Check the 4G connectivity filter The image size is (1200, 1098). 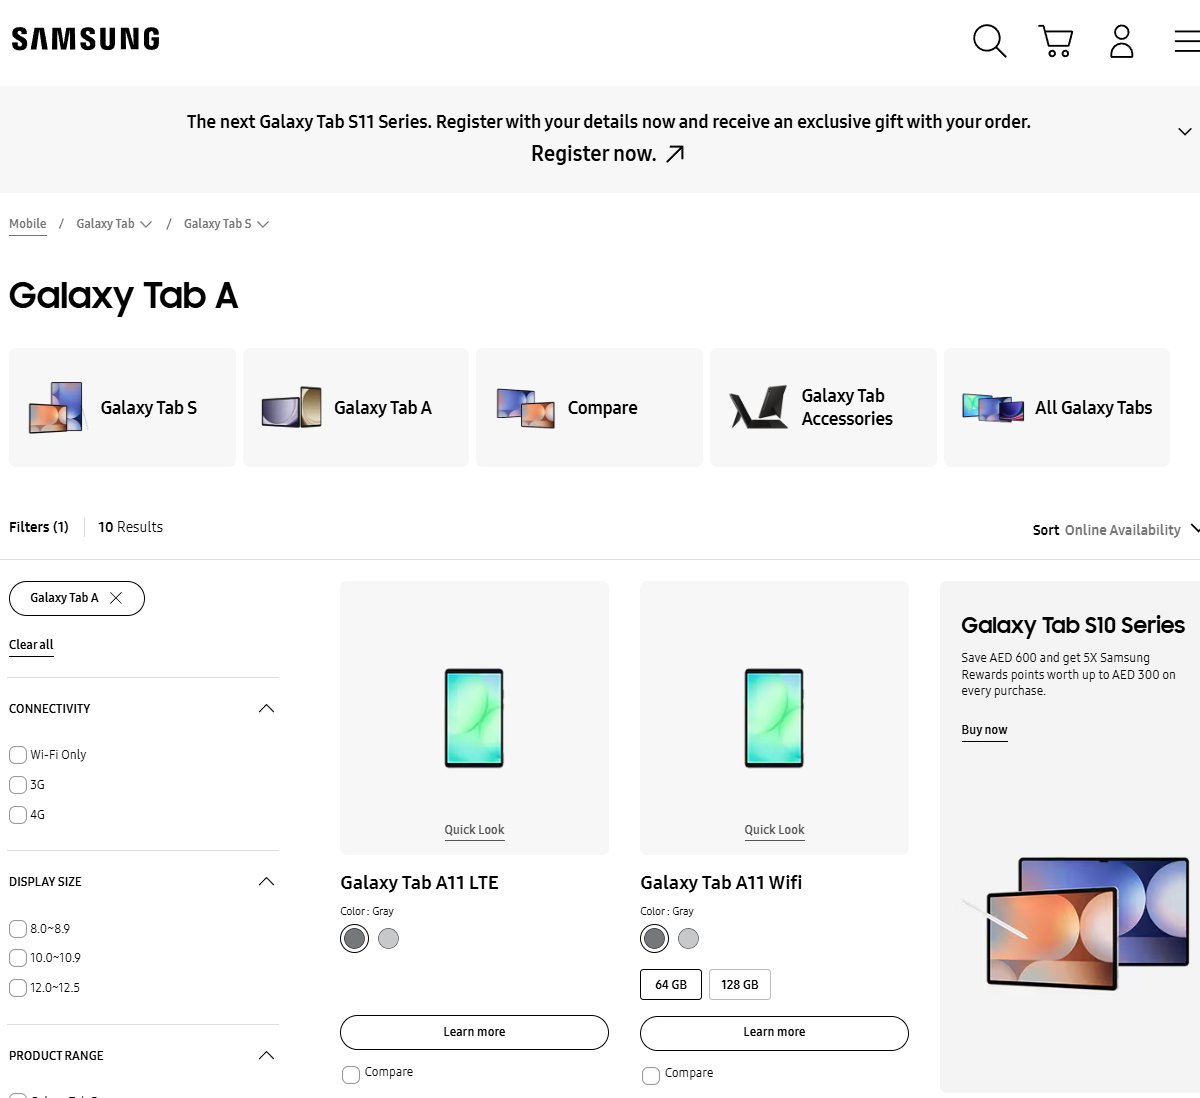[x=18, y=815]
